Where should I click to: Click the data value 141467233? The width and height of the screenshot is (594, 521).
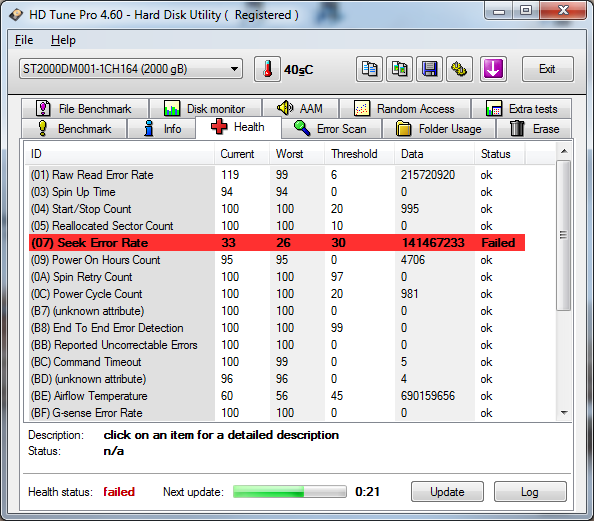pos(433,243)
